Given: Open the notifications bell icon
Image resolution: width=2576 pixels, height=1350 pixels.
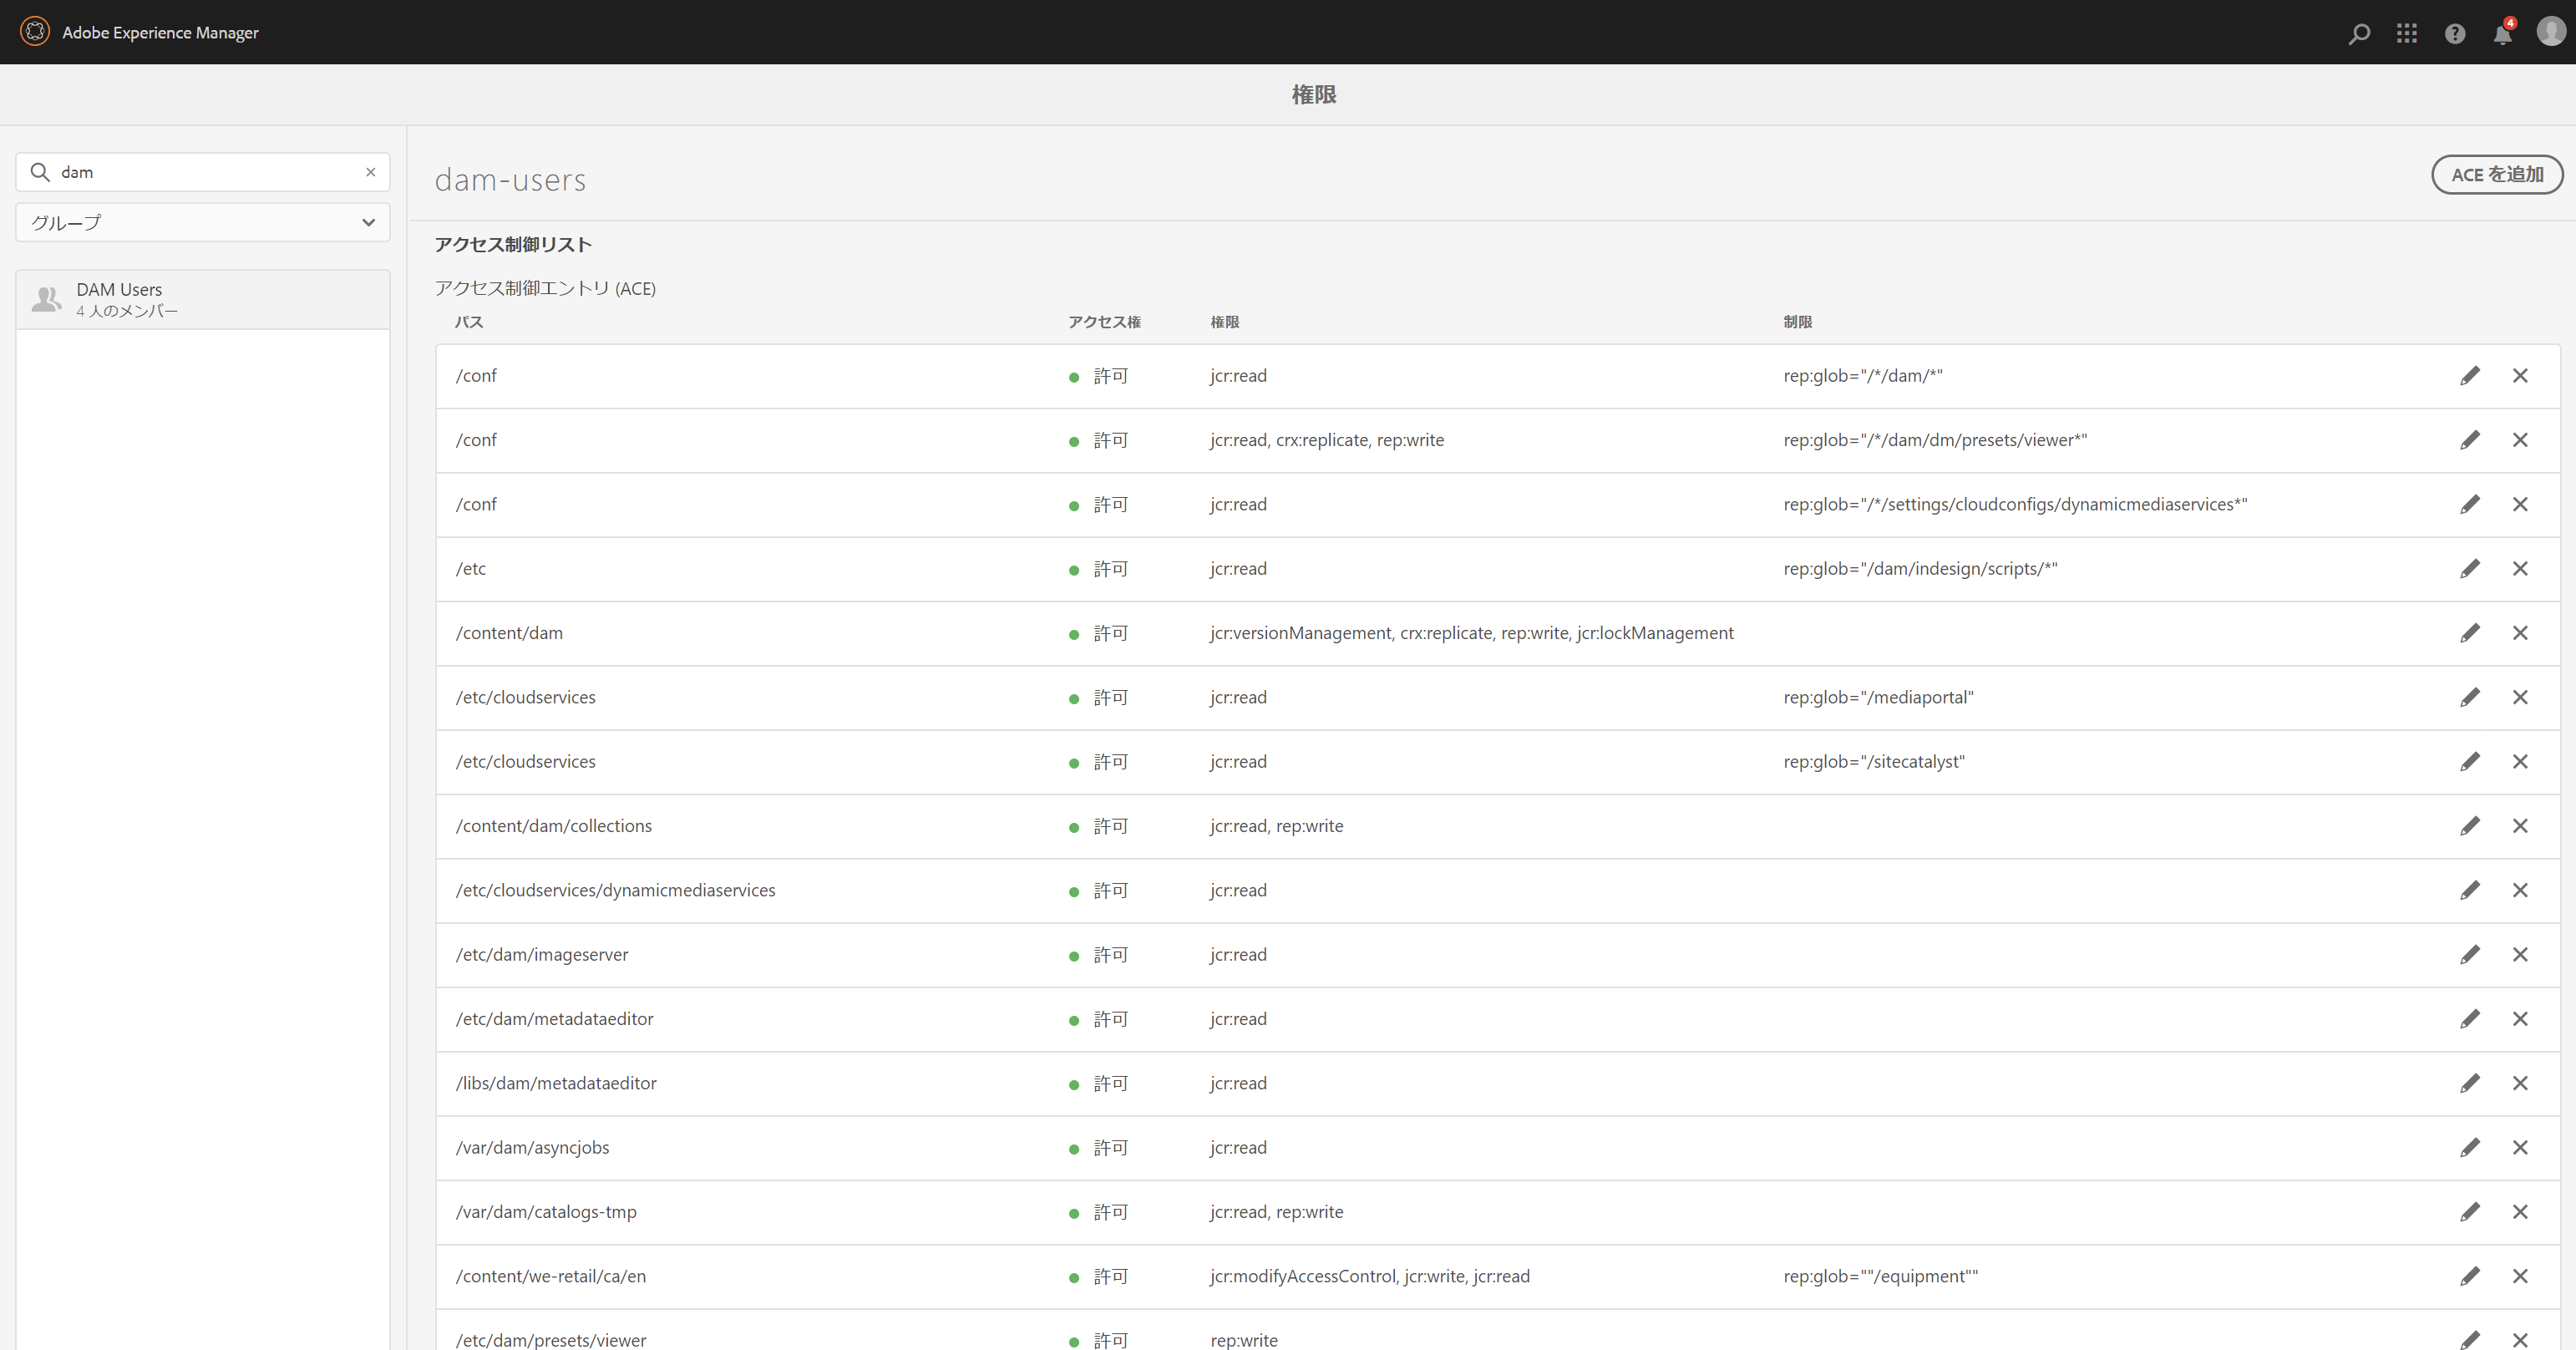Looking at the screenshot, I should pyautogui.click(x=2502, y=35).
